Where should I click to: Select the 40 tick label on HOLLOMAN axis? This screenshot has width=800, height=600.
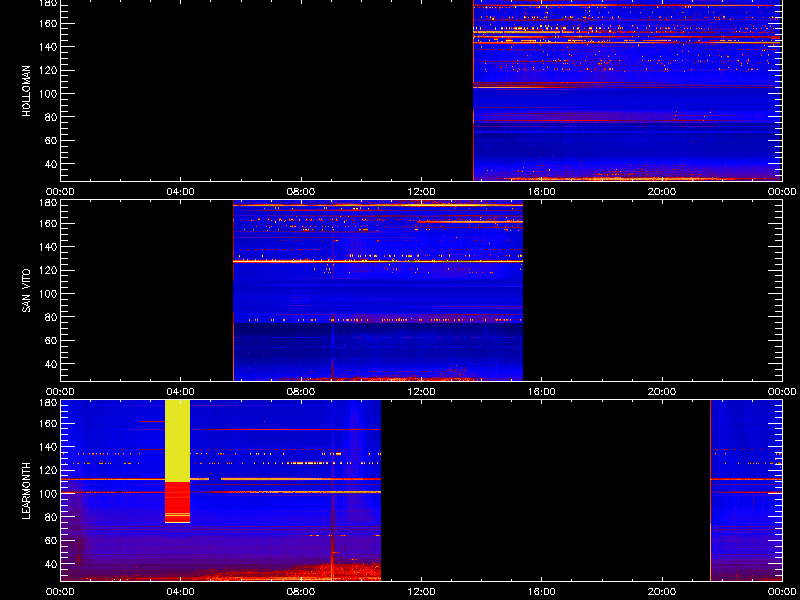(50, 164)
